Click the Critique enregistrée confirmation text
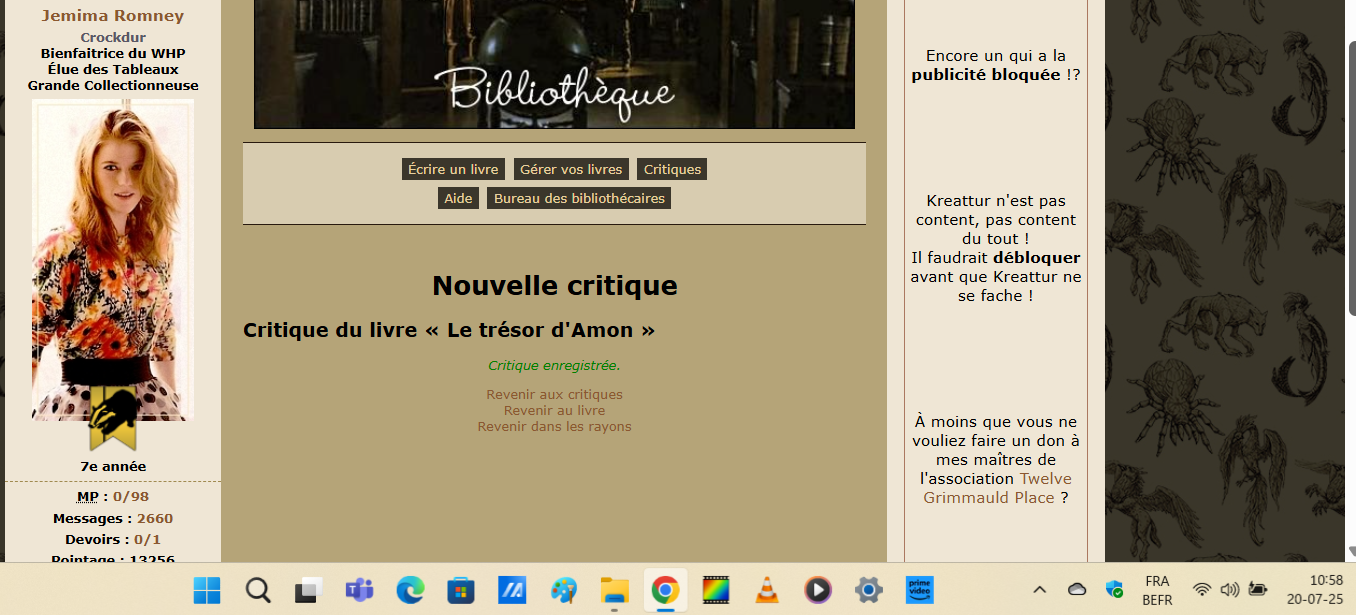This screenshot has height=615, width=1356. click(x=554, y=366)
